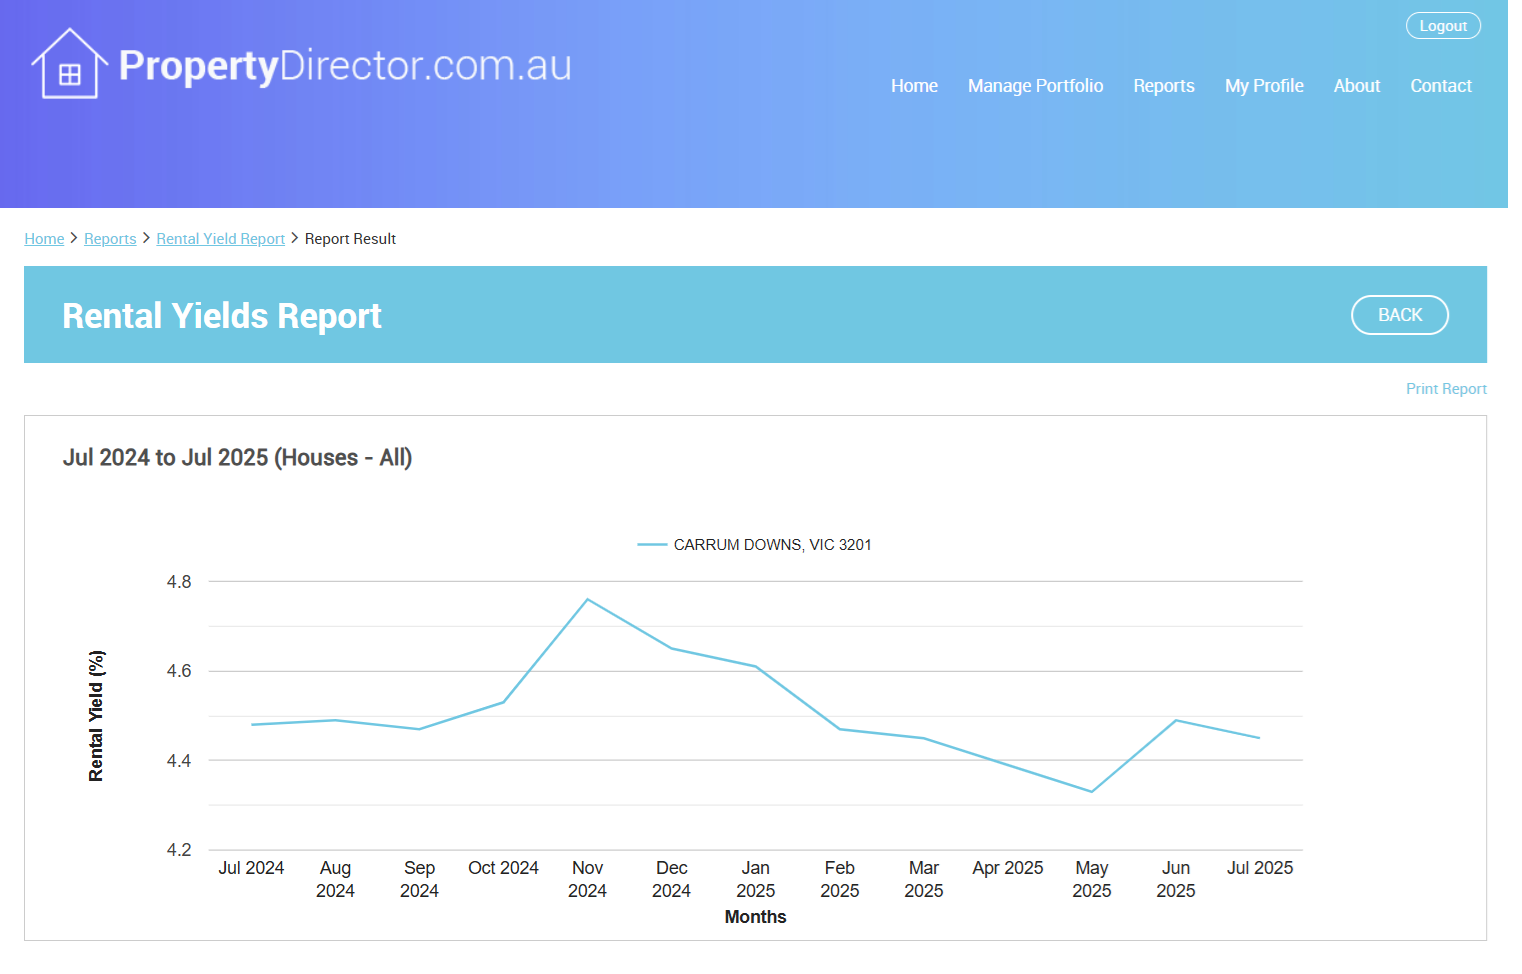Image resolution: width=1522 pixels, height=974 pixels.
Task: Toggle the CARRUM DOWNS, VIC 3201 legend series
Action: click(x=771, y=545)
